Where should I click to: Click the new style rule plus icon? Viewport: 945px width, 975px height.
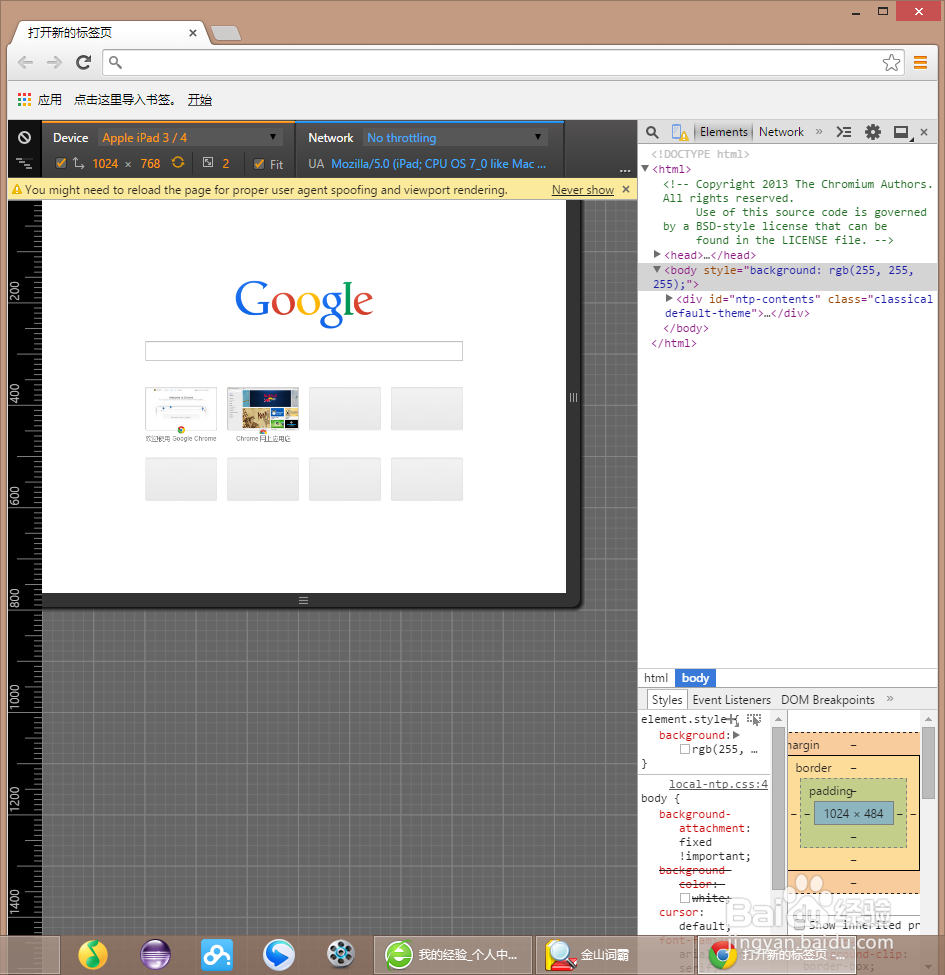(734, 719)
